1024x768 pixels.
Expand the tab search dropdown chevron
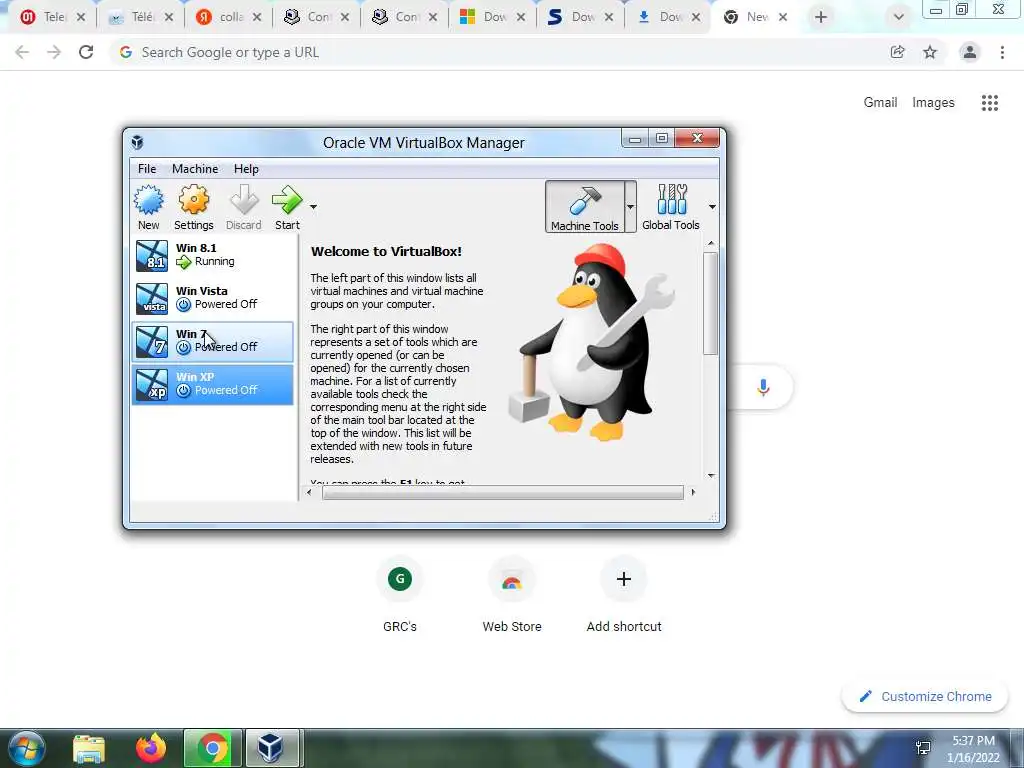coord(899,17)
